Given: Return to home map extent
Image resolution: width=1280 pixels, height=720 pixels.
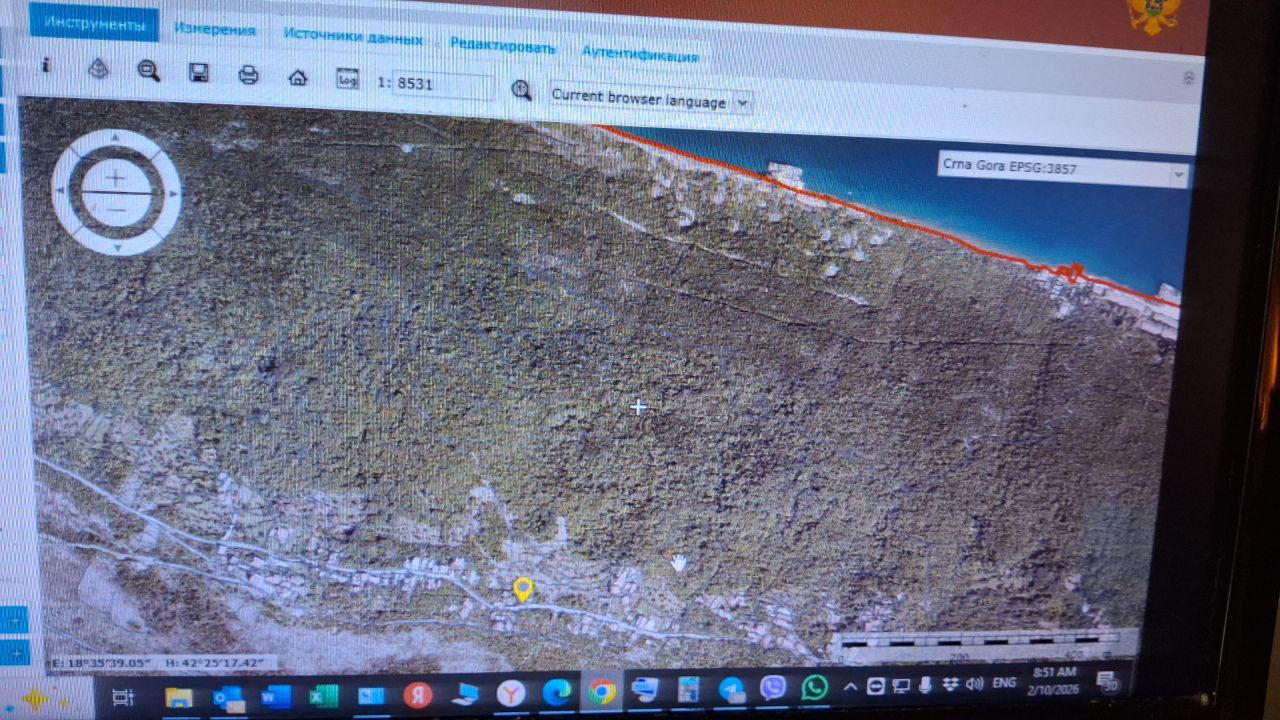Looking at the screenshot, I should 297,77.
